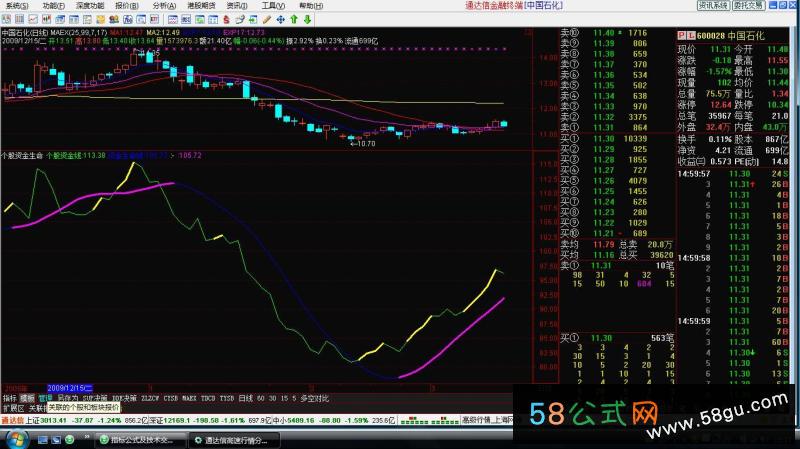Open the 工具(V) menu
800x449 pixels.
coord(273,6)
